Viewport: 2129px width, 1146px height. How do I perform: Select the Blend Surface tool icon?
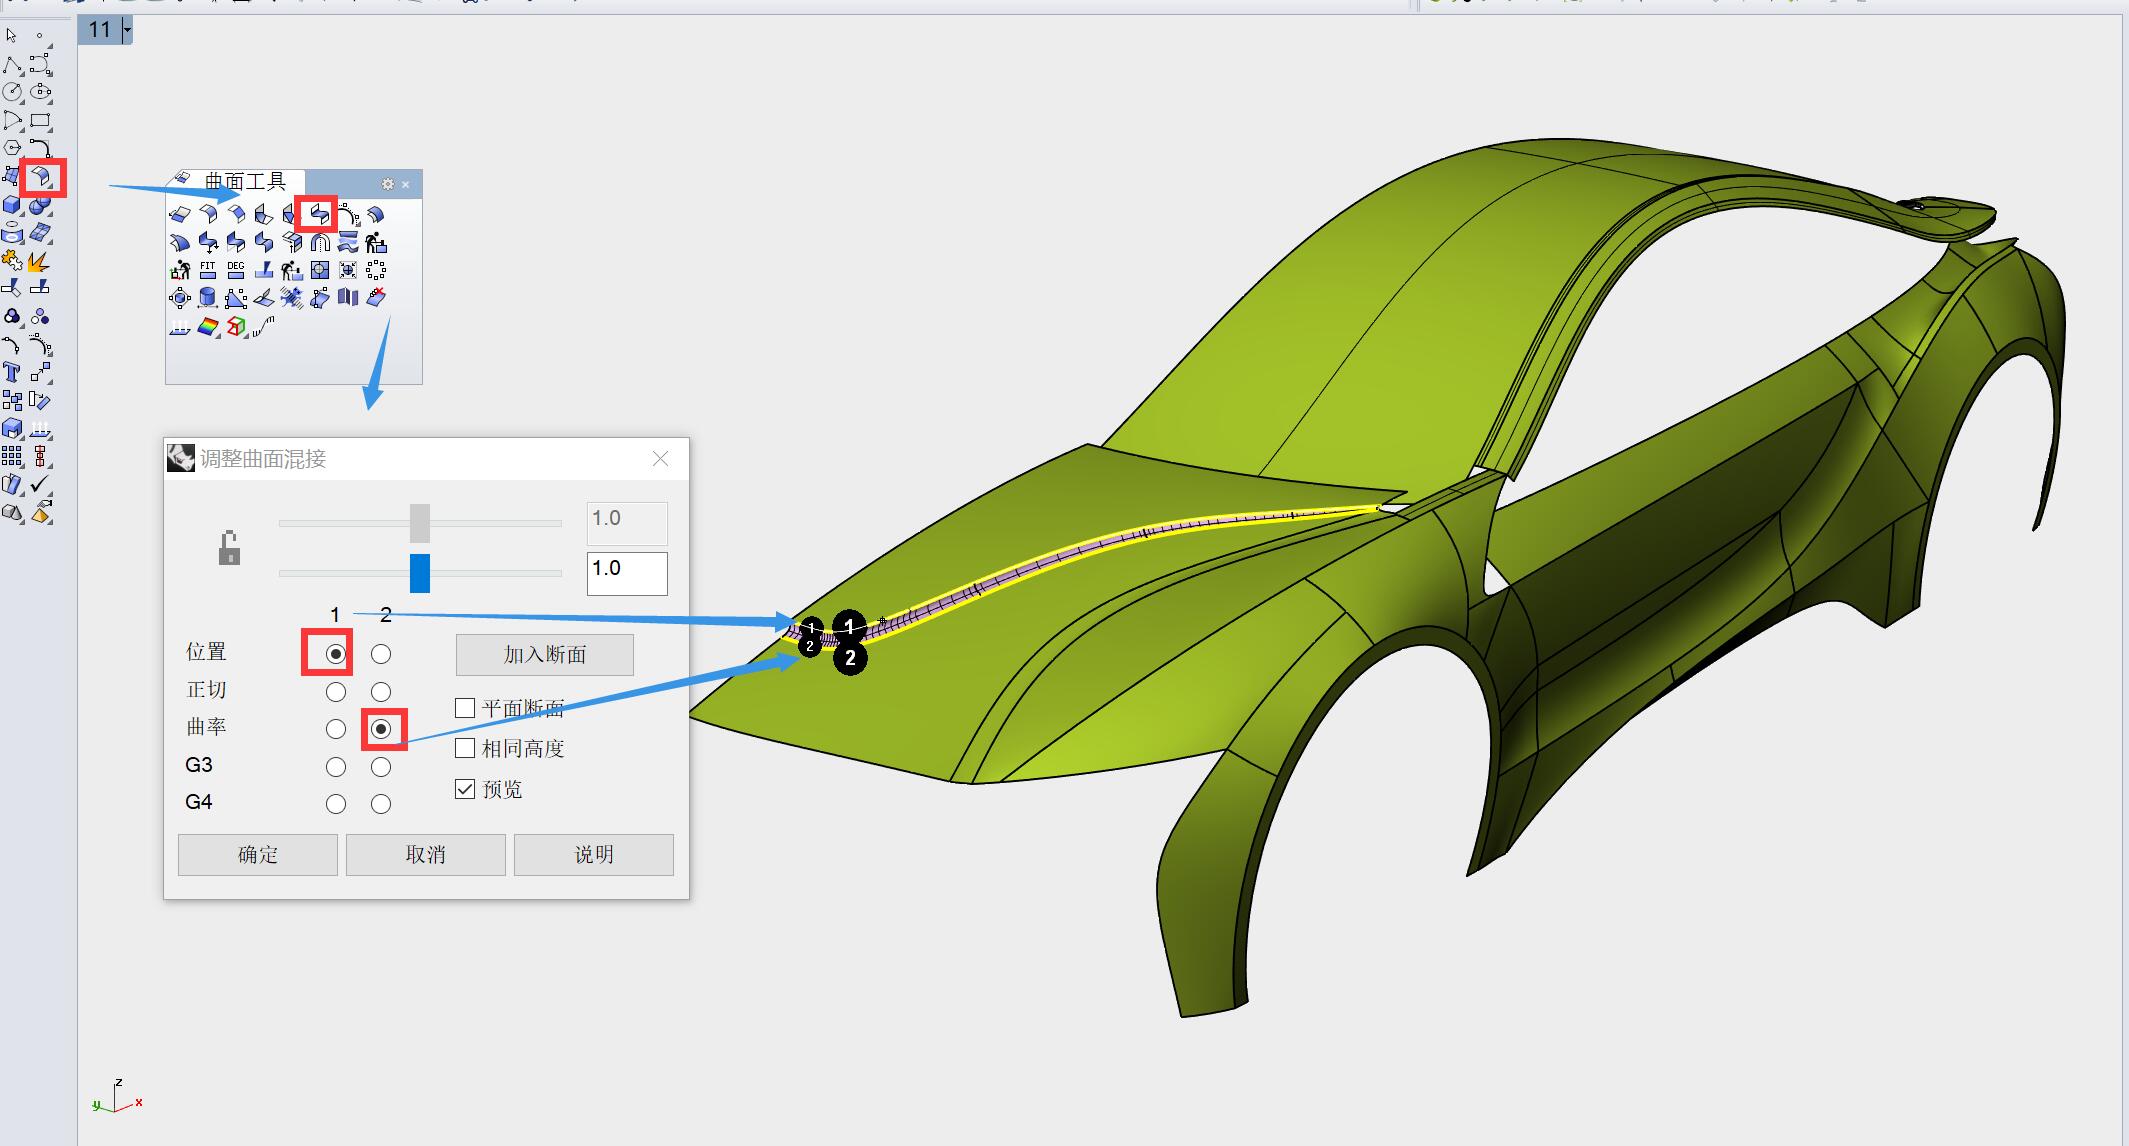[x=319, y=214]
